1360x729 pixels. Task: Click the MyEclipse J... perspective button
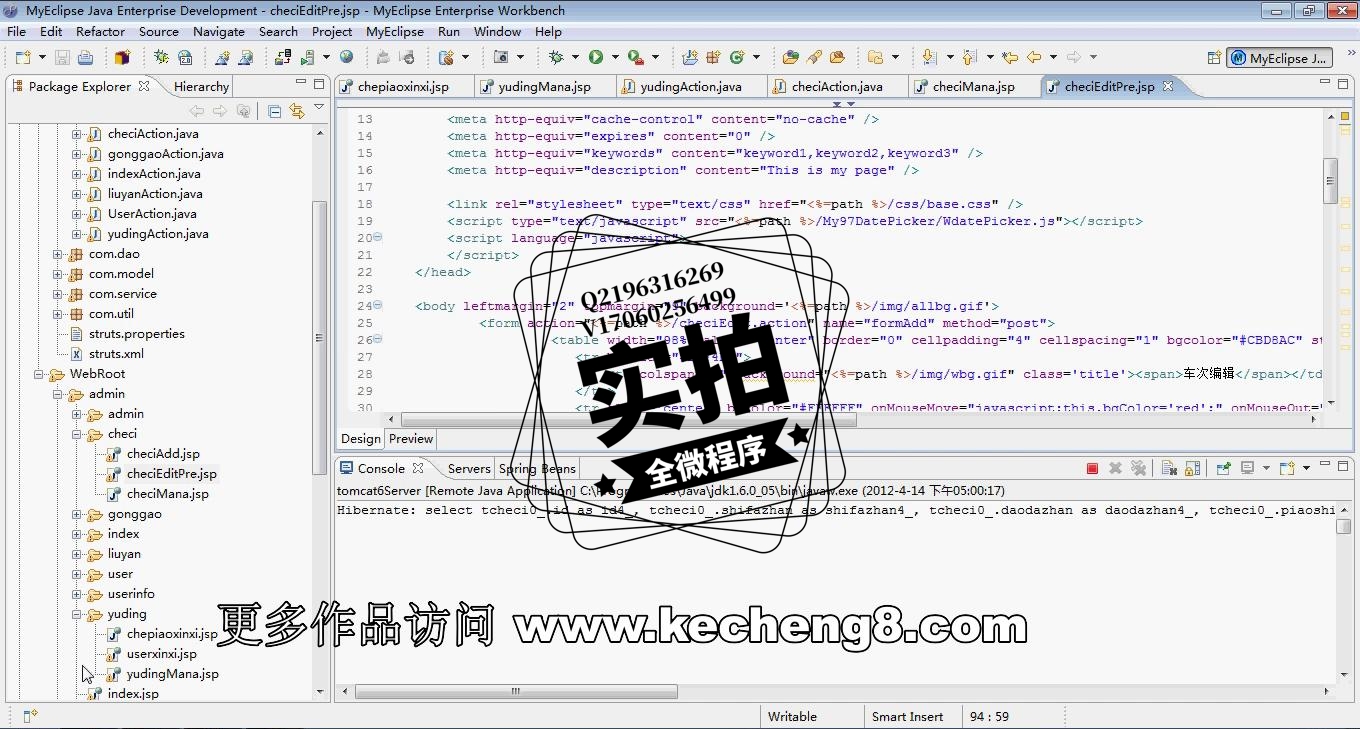[1279, 58]
